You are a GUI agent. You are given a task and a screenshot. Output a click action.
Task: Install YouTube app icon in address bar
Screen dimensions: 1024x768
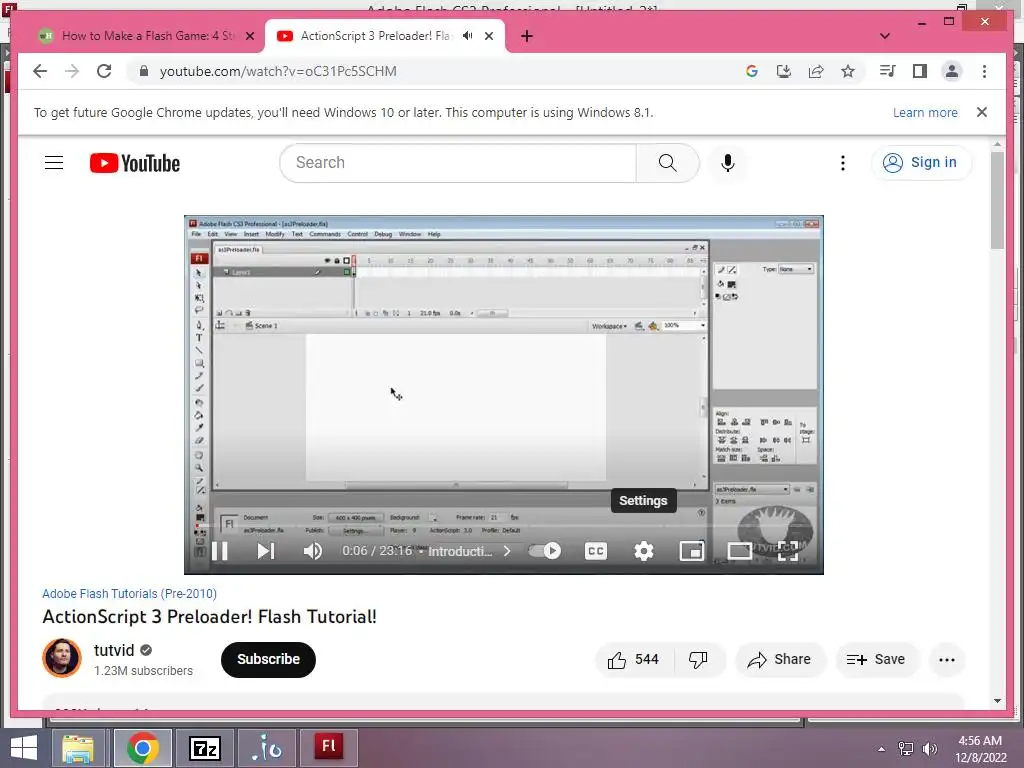coord(784,71)
